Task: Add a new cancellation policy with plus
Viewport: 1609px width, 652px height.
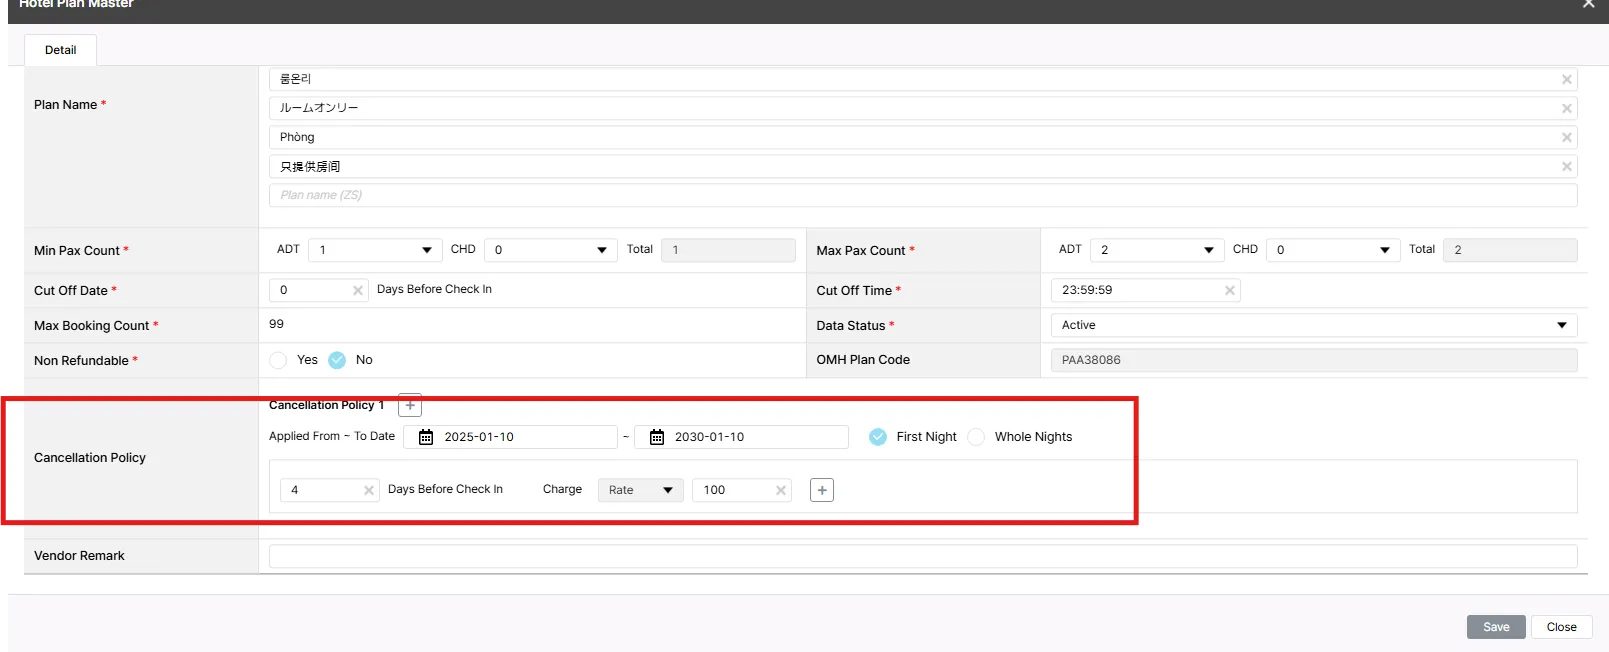Action: (410, 405)
